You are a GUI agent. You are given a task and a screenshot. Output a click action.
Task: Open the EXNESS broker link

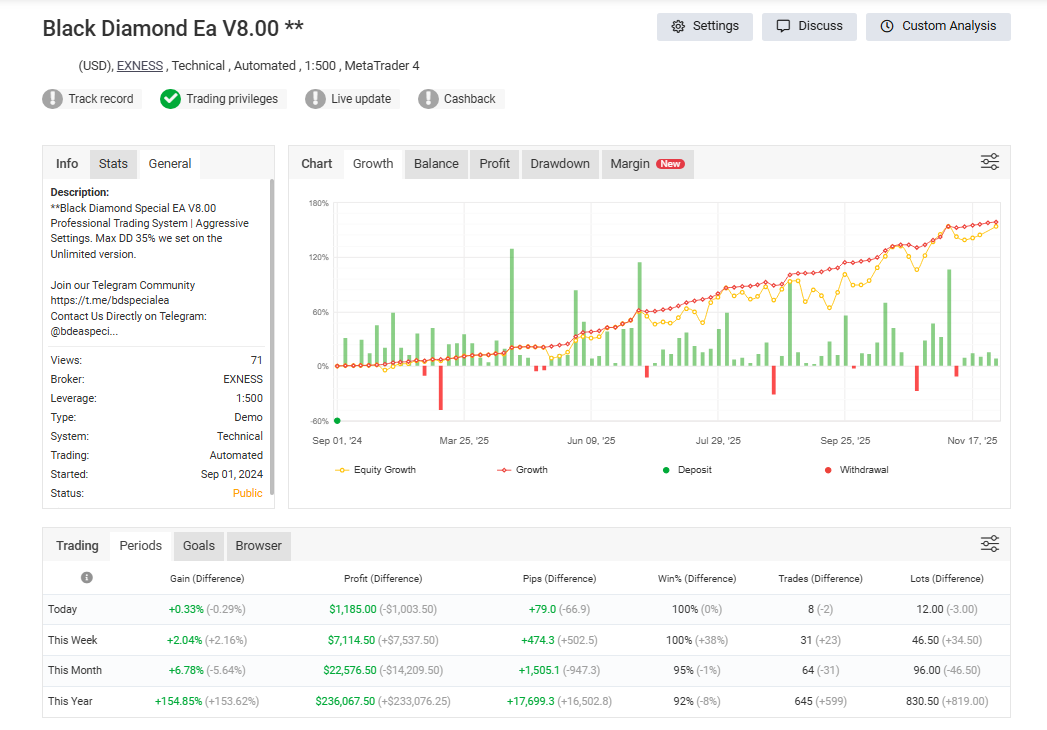140,66
